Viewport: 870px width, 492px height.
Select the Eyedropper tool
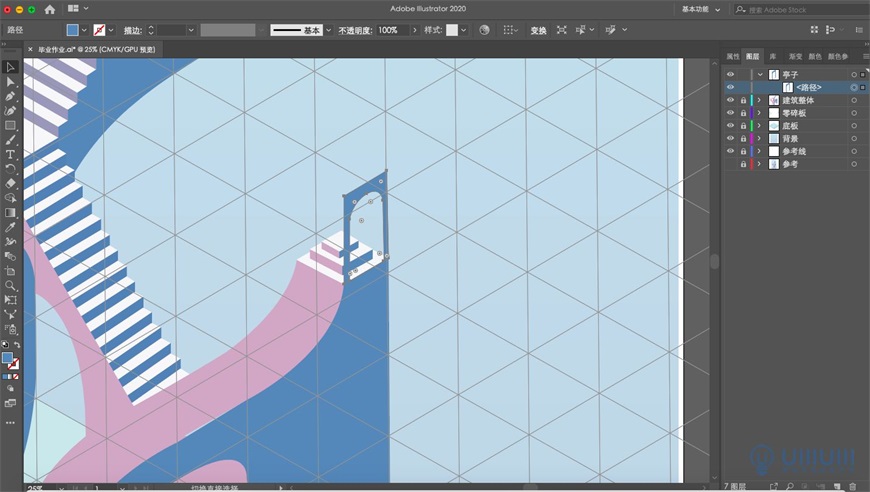(x=10, y=227)
